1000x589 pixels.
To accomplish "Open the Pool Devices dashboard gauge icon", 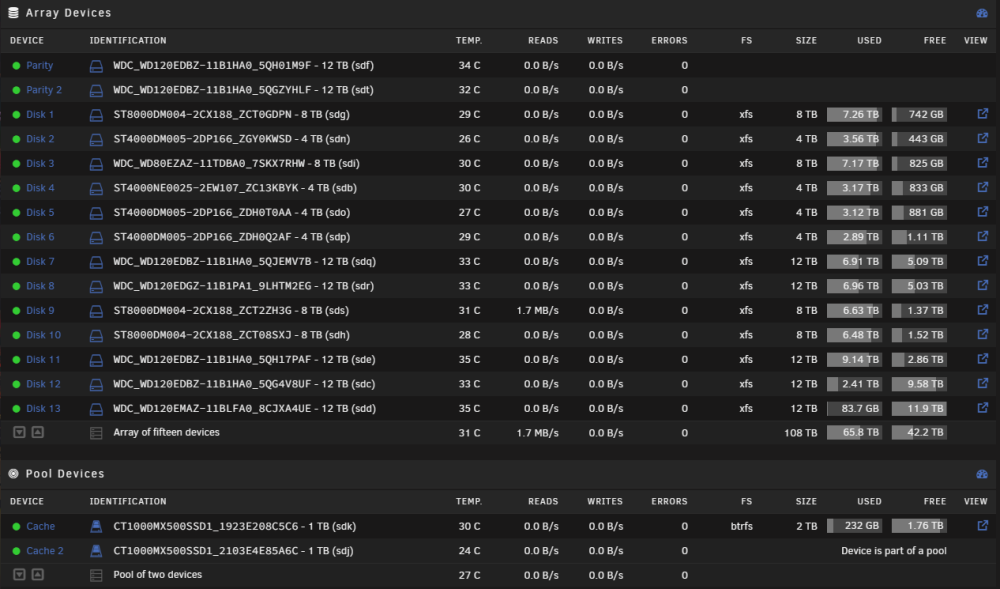I will tap(982, 474).
